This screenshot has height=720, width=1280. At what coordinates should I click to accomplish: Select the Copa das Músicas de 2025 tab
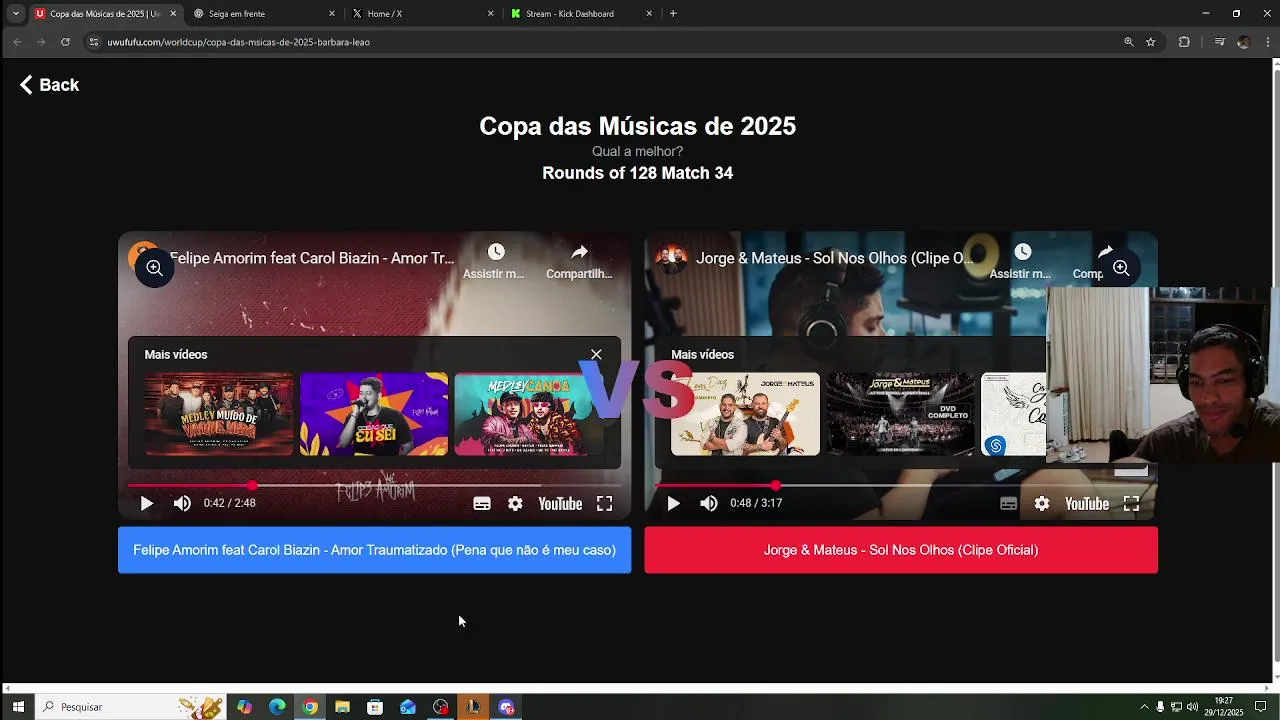(x=105, y=14)
